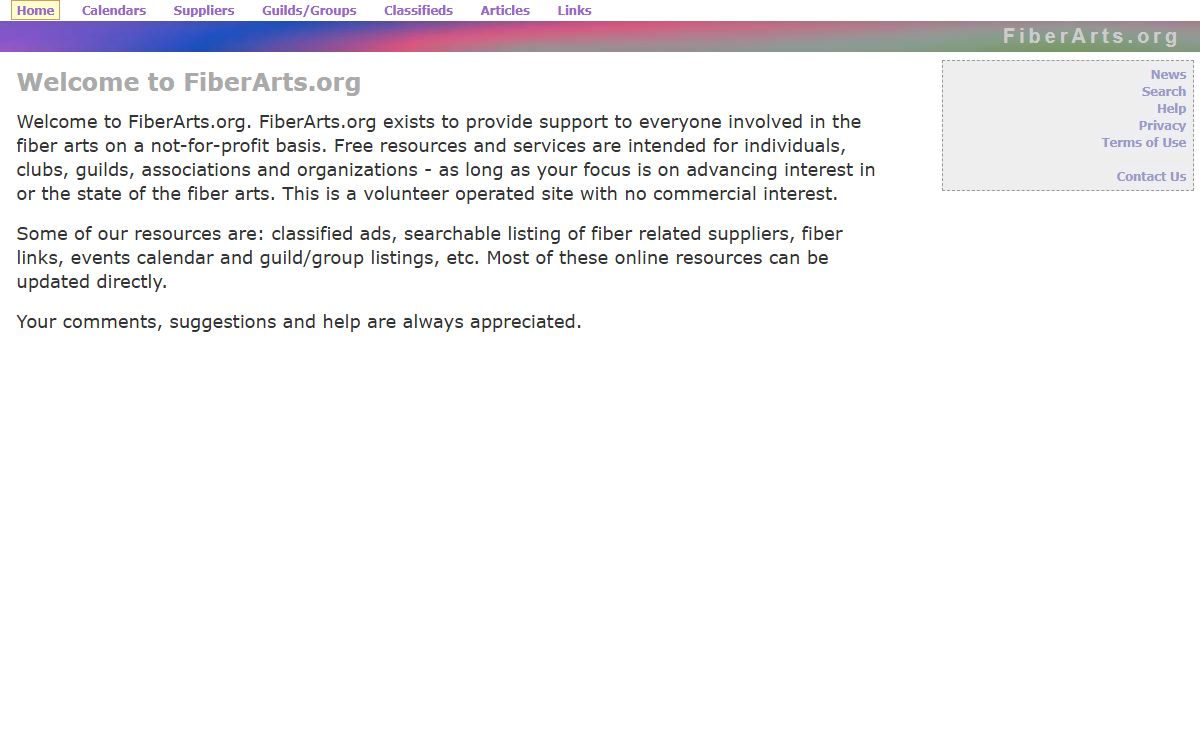This screenshot has height=740, width=1200.
Task: Open the Links menu item
Action: coord(574,11)
